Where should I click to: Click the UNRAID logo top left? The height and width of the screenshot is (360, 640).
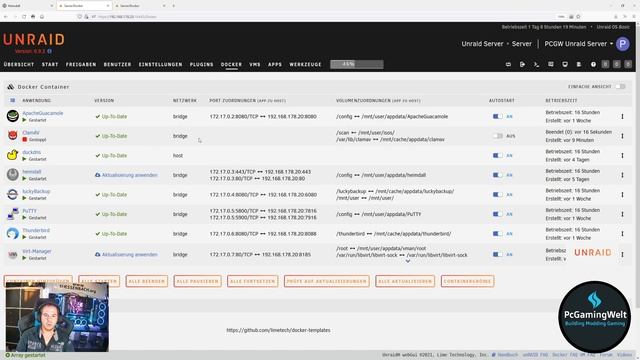pos(34,40)
